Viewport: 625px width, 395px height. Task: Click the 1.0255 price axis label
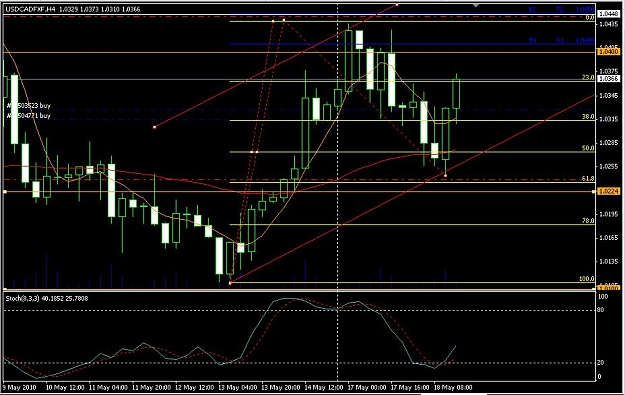pyautogui.click(x=608, y=167)
